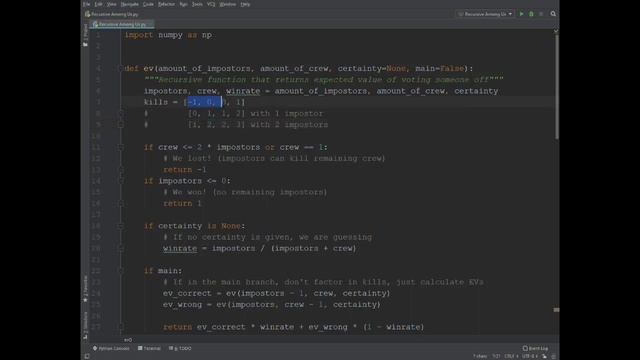Viewport: 640px width, 360px height.
Task: Open the VCS menu
Action: tap(211, 4)
